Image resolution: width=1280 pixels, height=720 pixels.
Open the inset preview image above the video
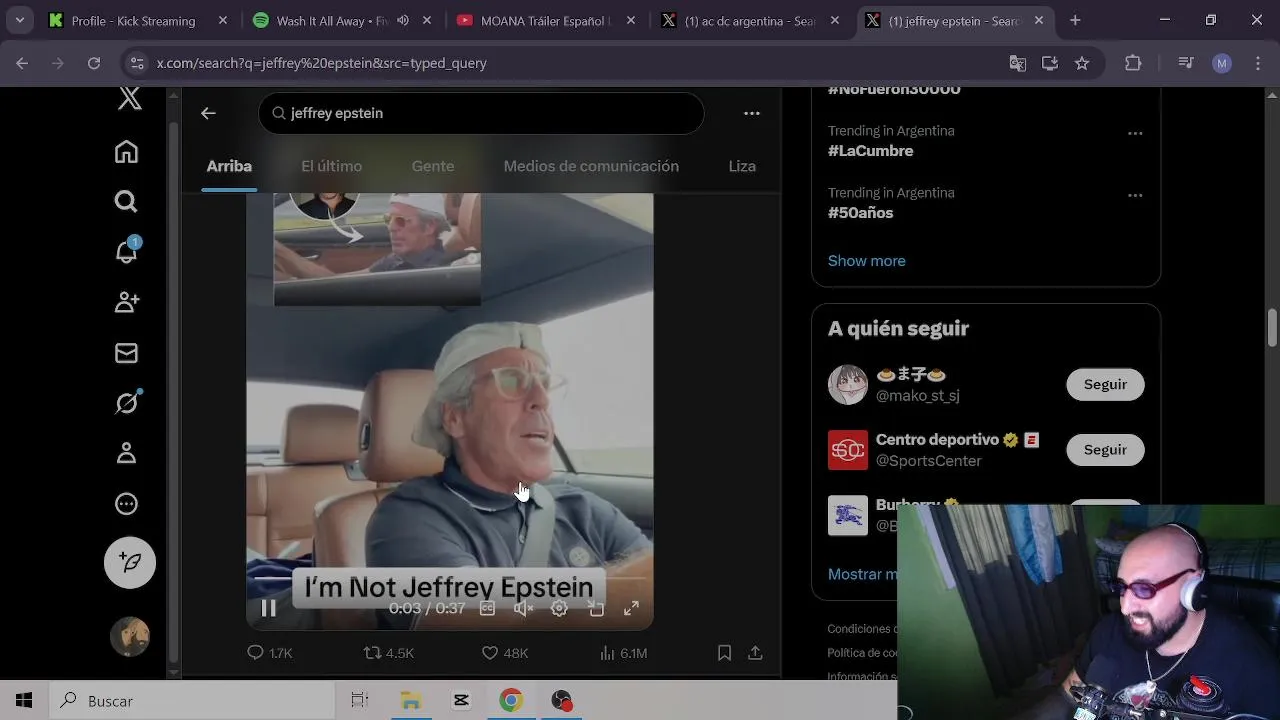377,250
